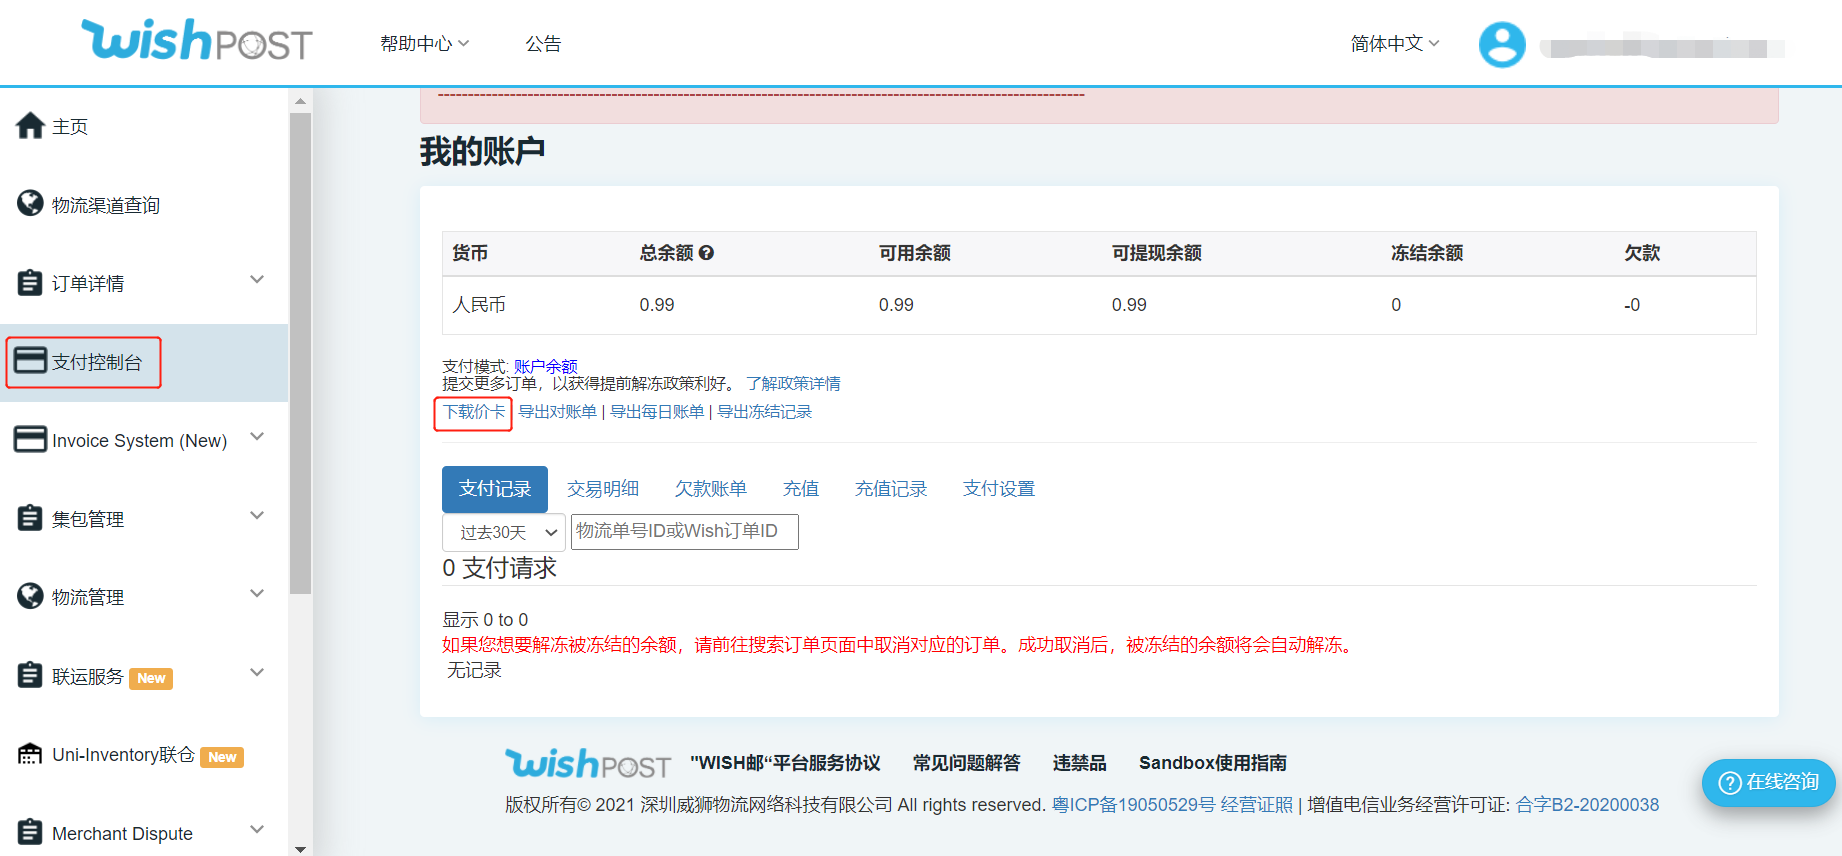The width and height of the screenshot is (1842, 856).
Task: Expand the Invoice System (New) chevron
Action: [x=257, y=436]
